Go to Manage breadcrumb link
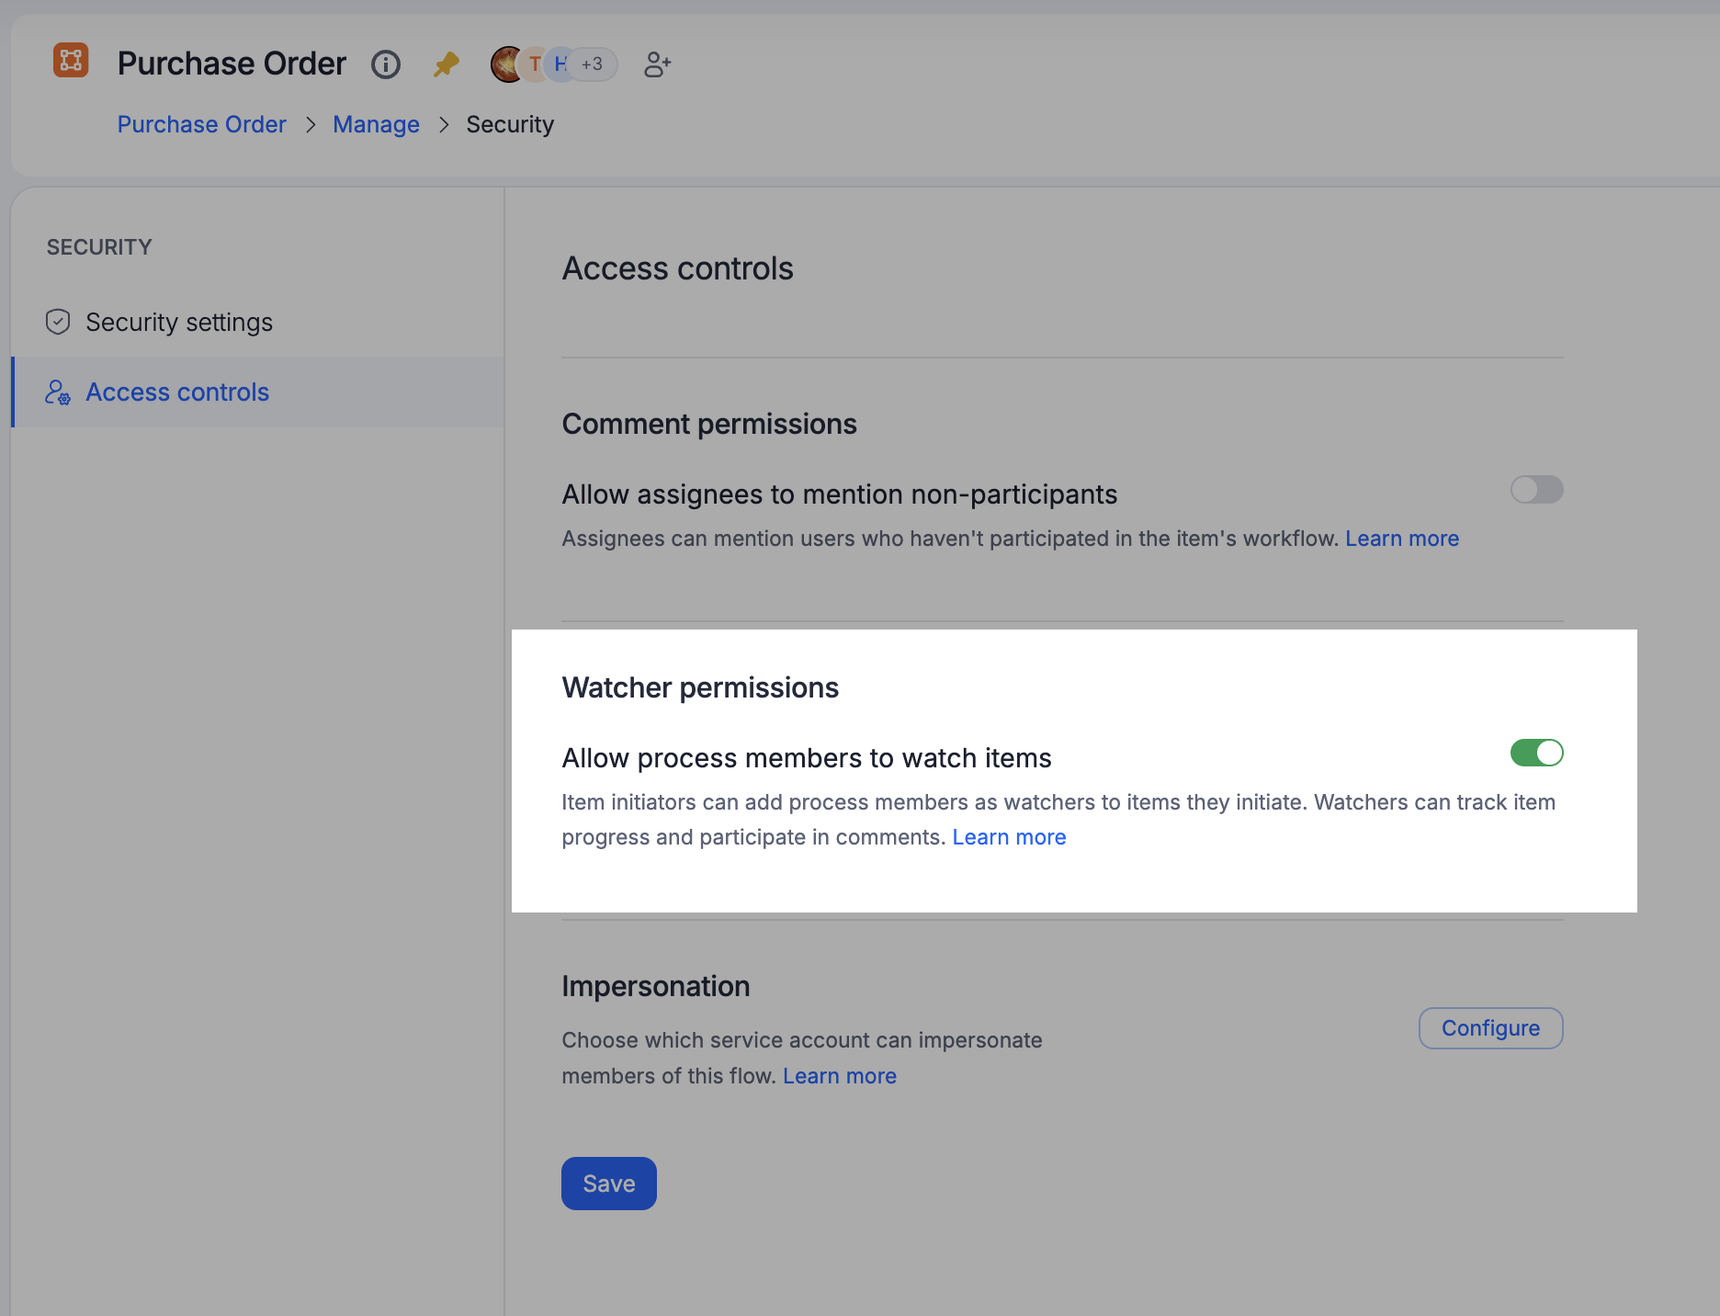 (376, 124)
